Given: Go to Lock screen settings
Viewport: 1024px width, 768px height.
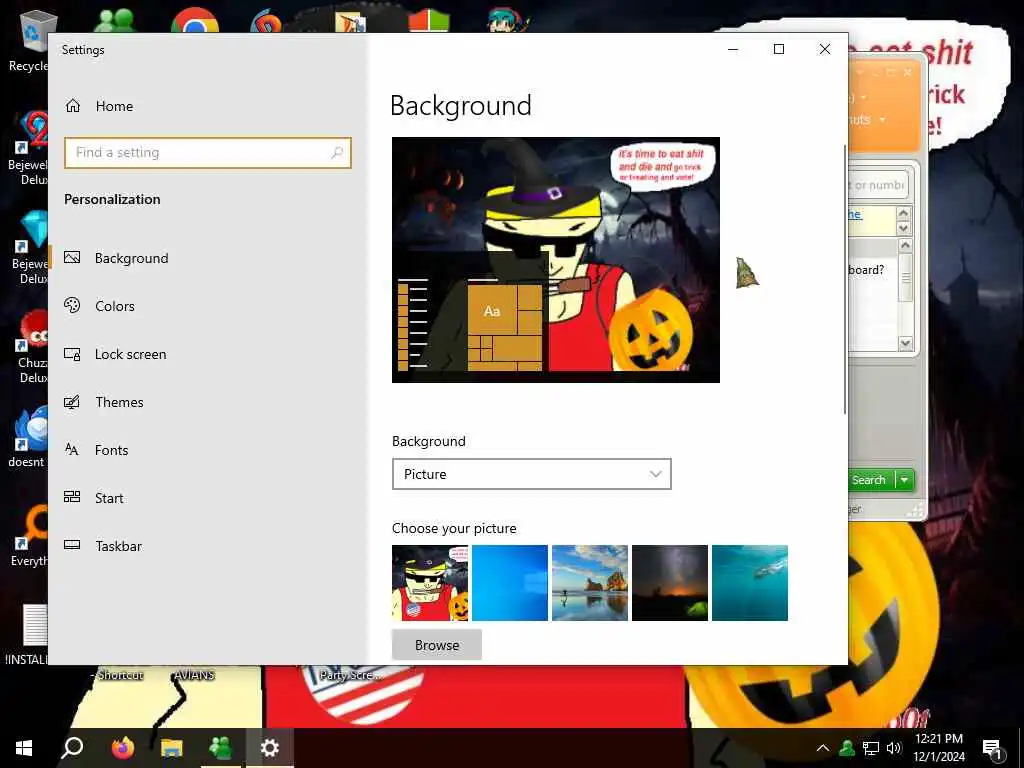Looking at the screenshot, I should point(130,354).
